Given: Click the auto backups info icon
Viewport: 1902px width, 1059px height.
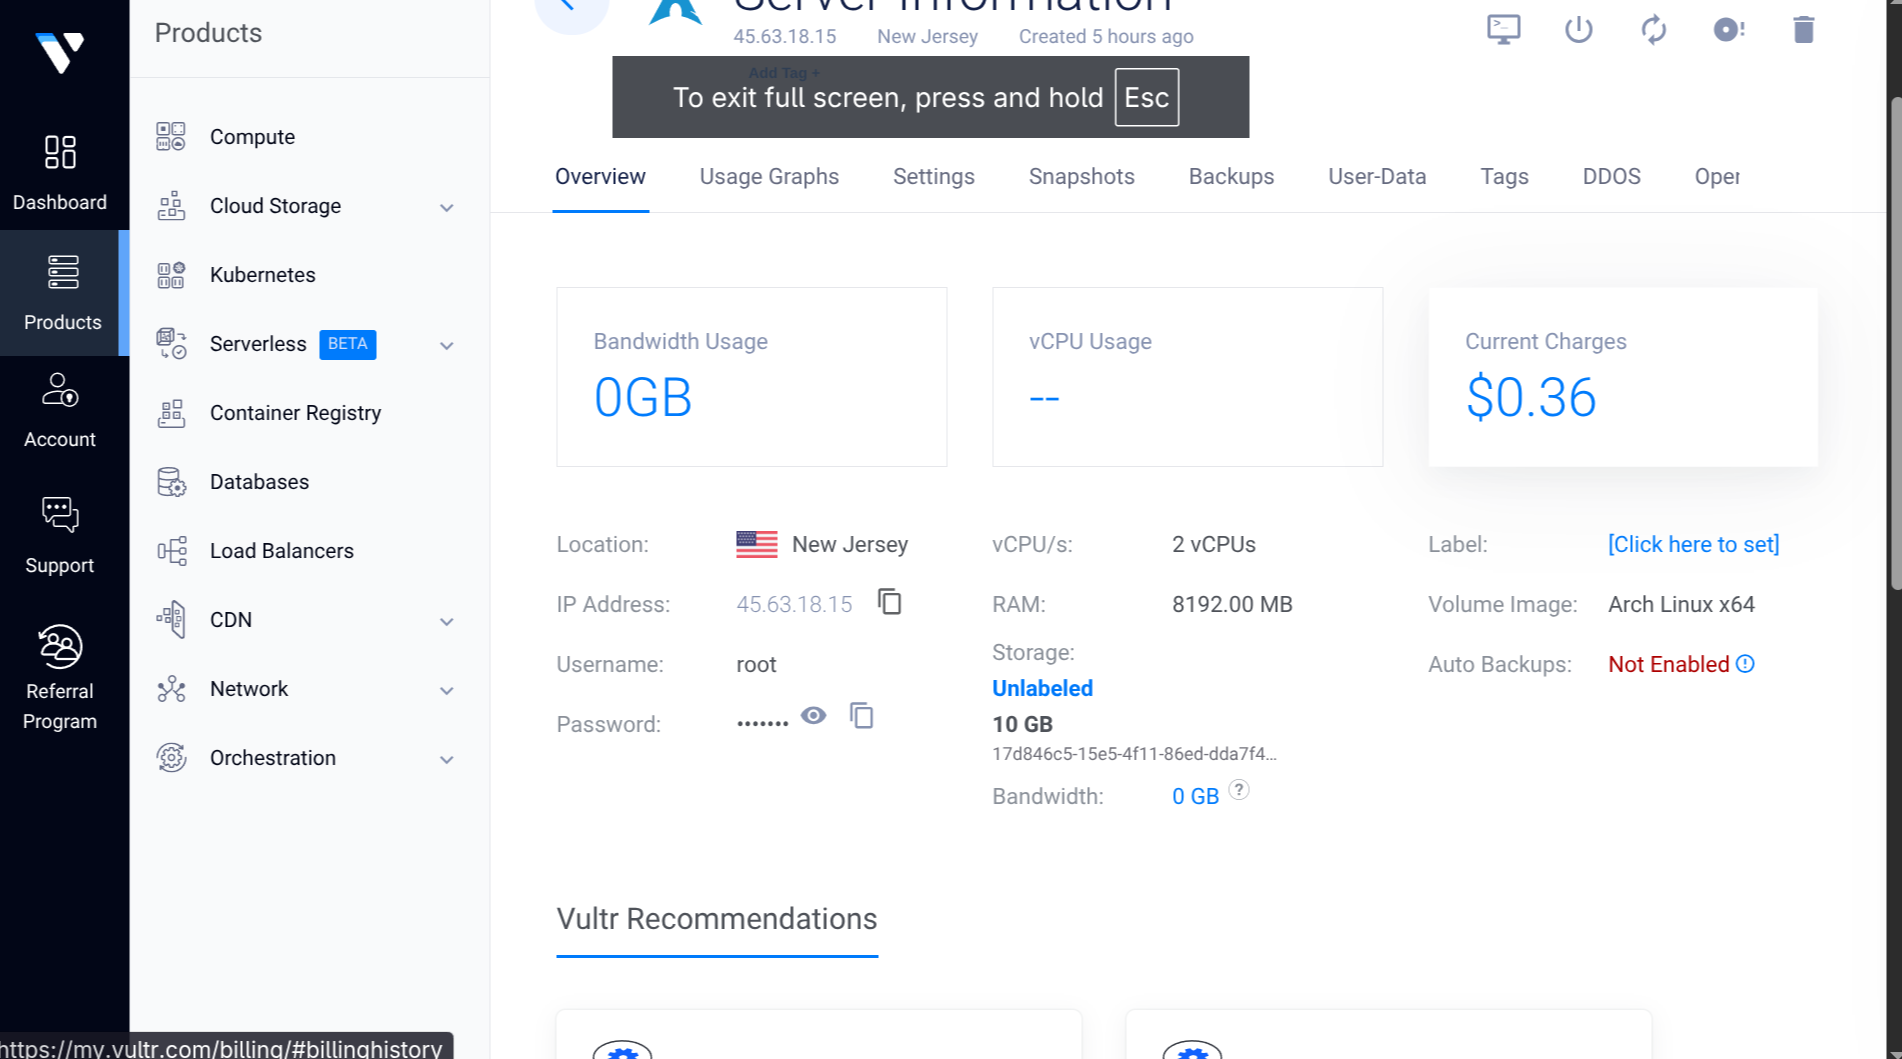Looking at the screenshot, I should (x=1745, y=664).
